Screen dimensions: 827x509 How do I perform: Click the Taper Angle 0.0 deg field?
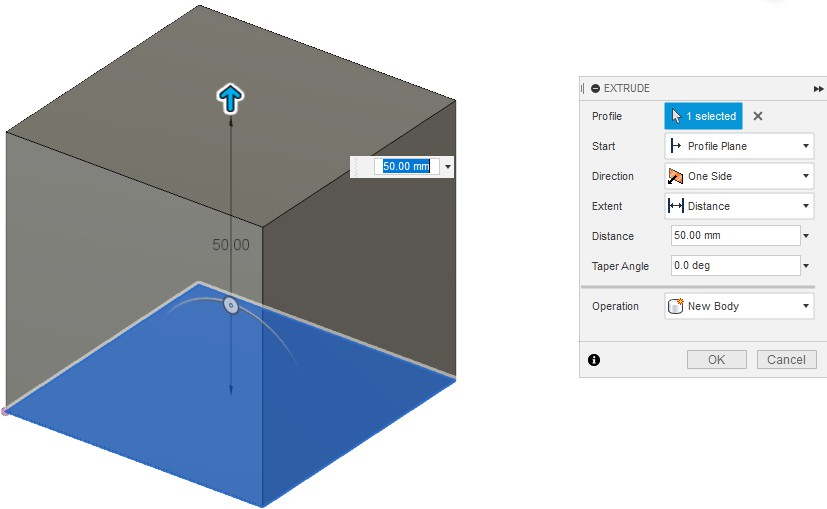click(734, 266)
